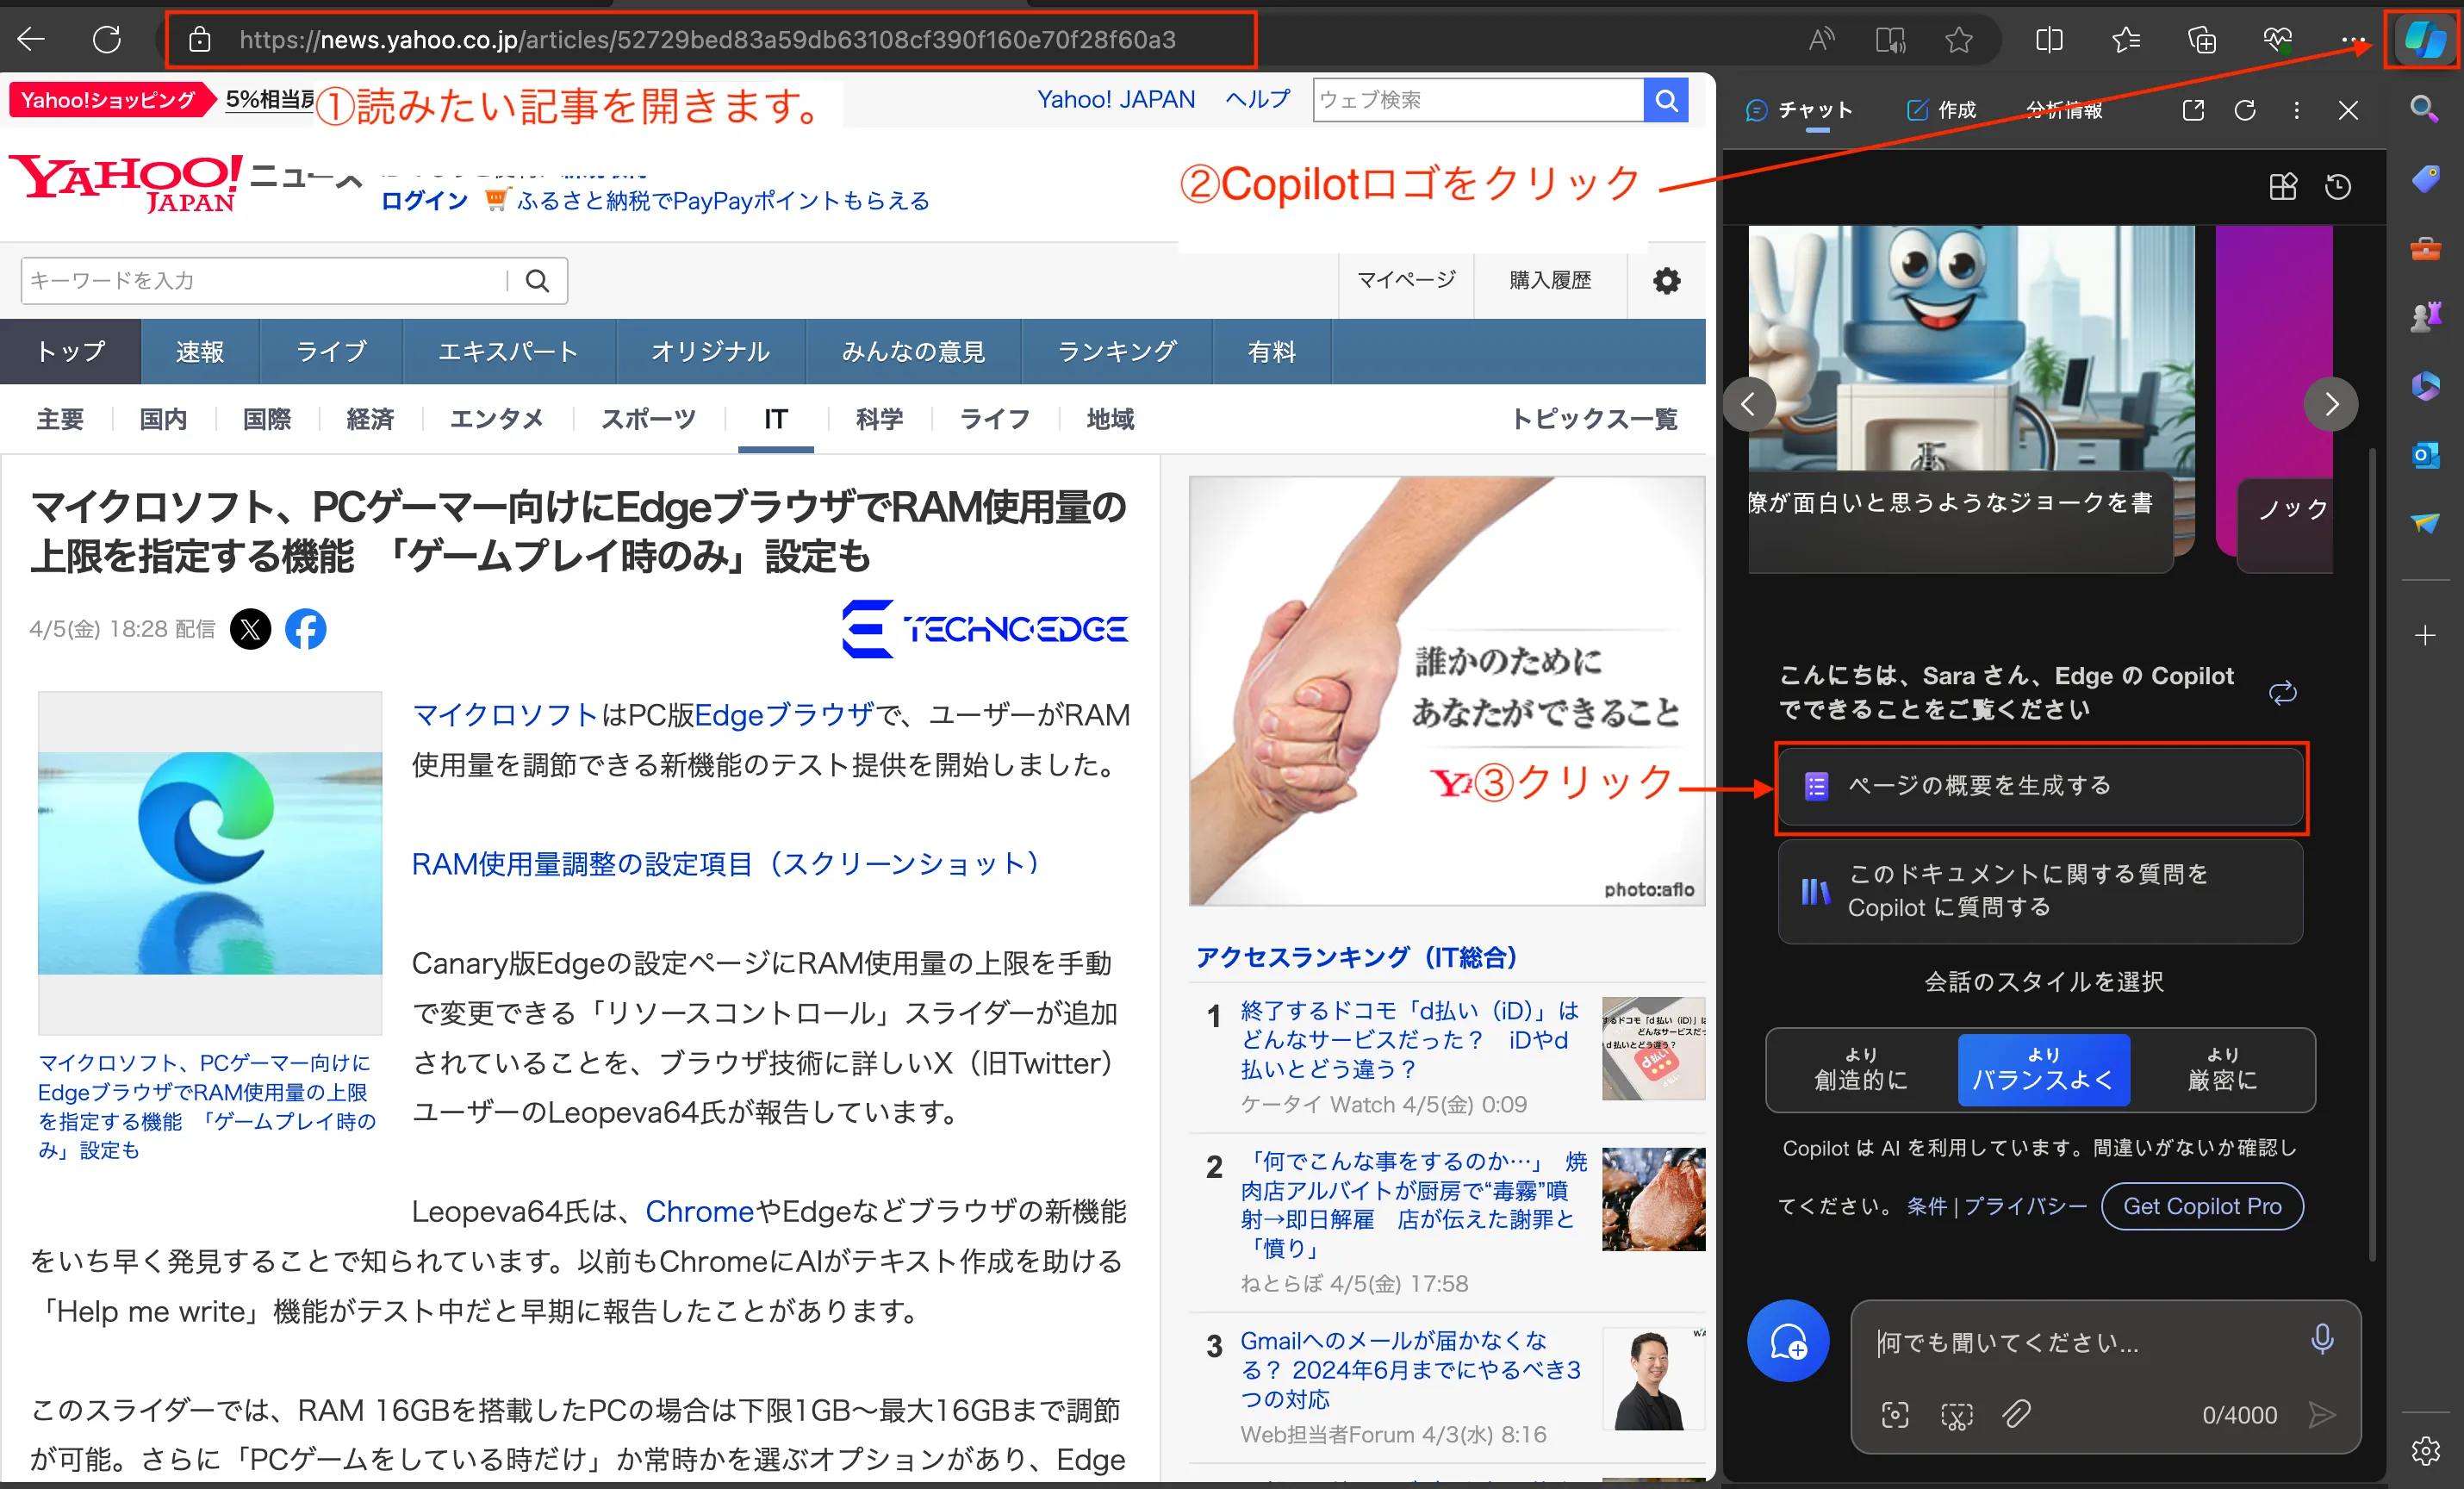Image resolution: width=2464 pixels, height=1489 pixels.
Task: Open the トピックス一覧 link
Action: click(x=1594, y=419)
